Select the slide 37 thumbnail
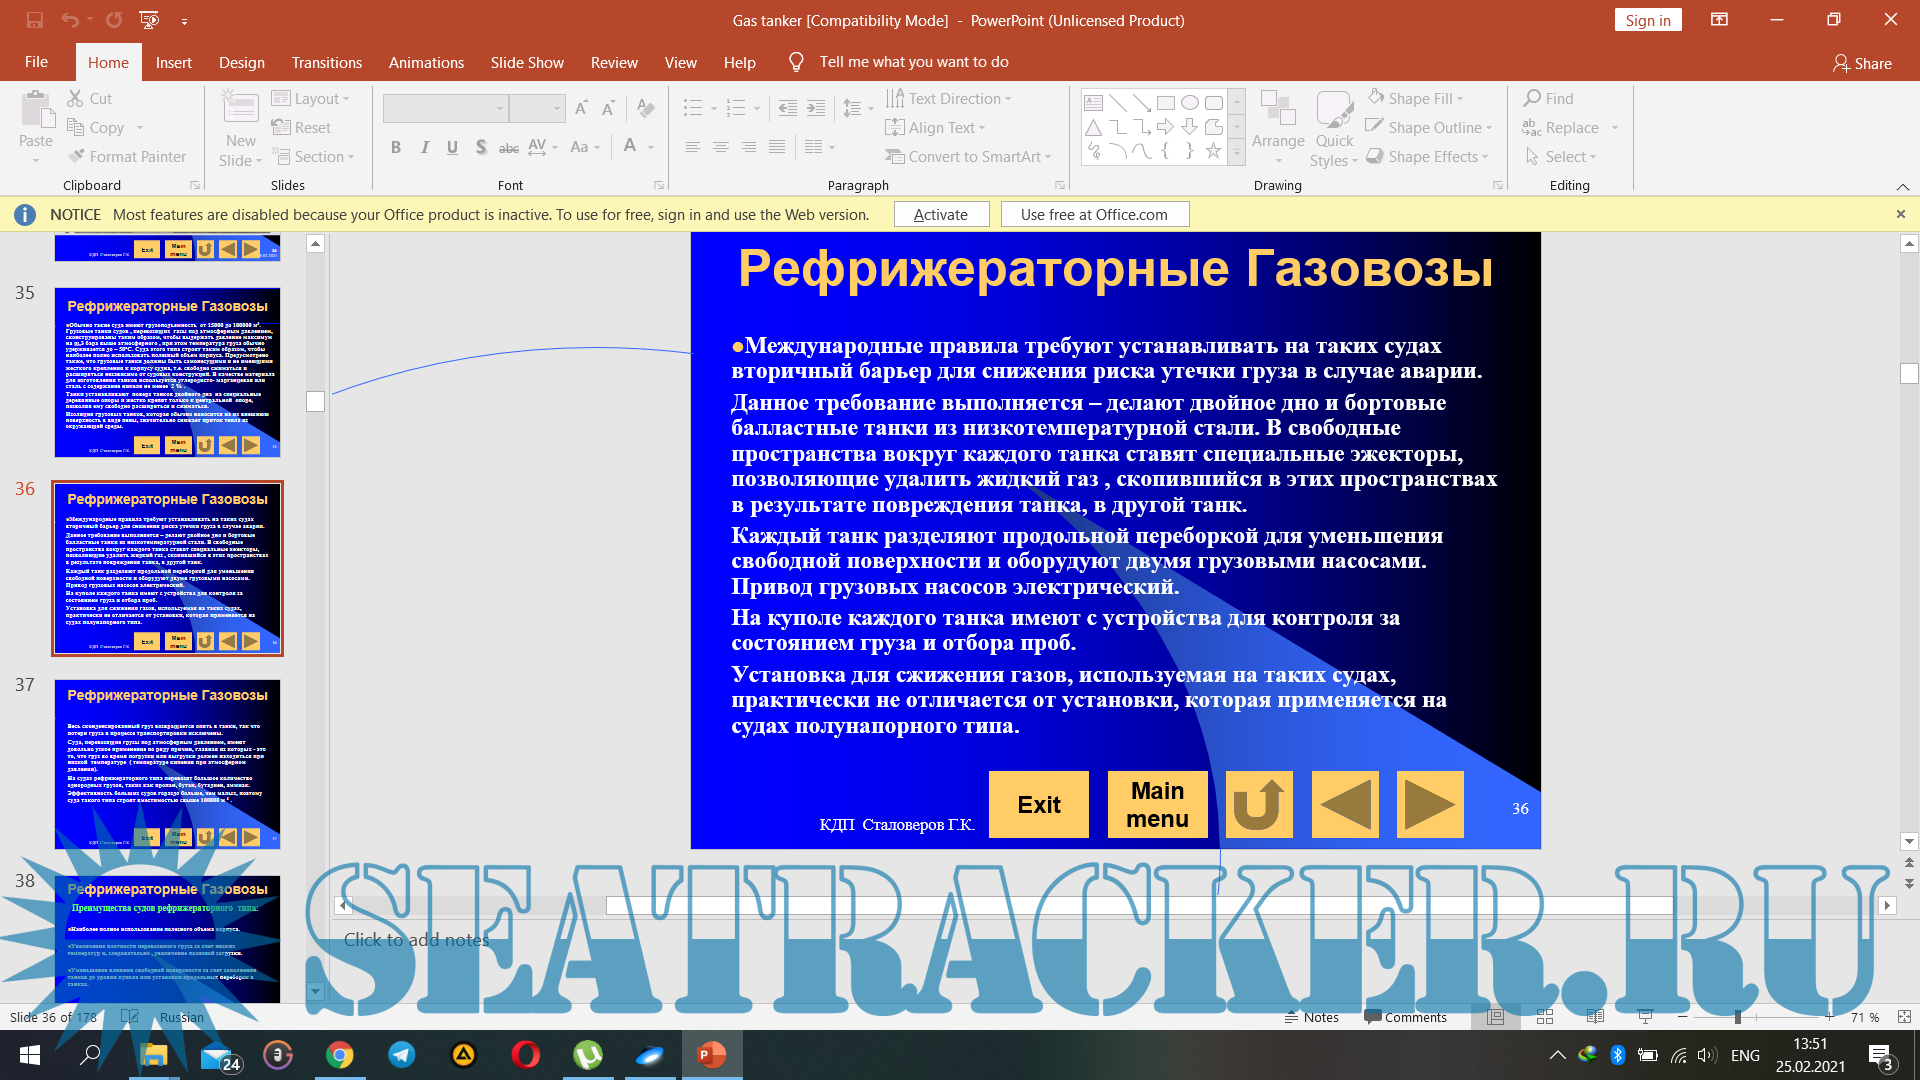 tap(167, 764)
